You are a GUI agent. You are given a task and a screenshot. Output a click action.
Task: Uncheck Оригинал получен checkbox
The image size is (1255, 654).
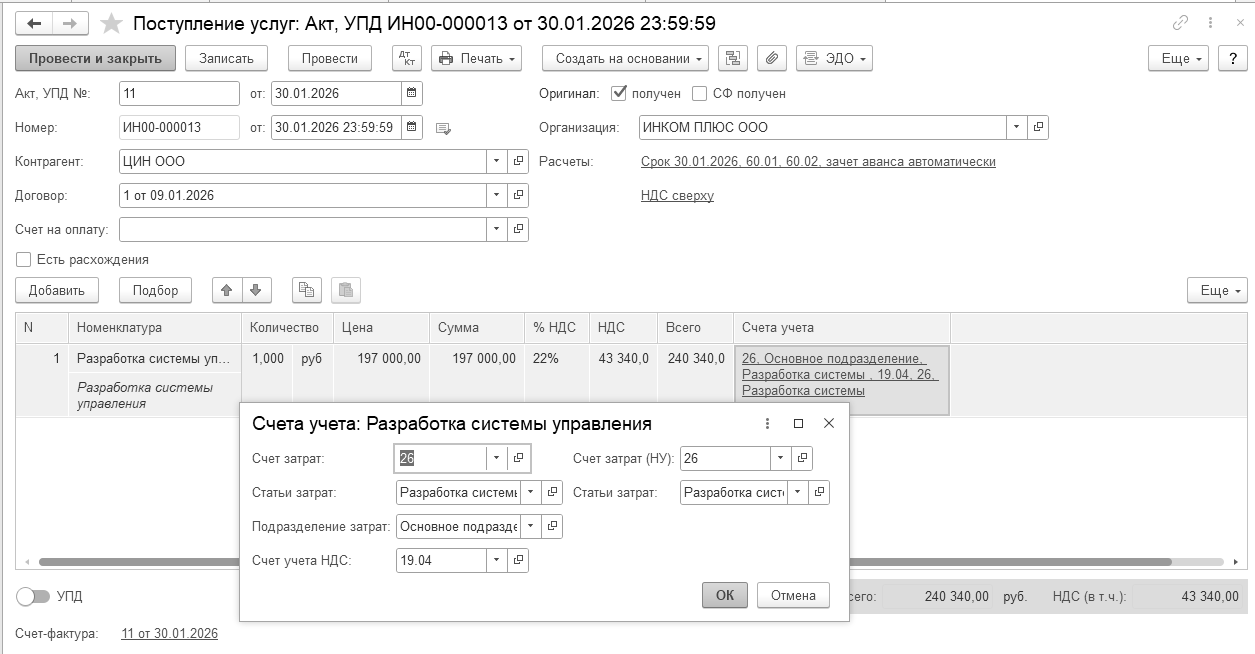618,93
